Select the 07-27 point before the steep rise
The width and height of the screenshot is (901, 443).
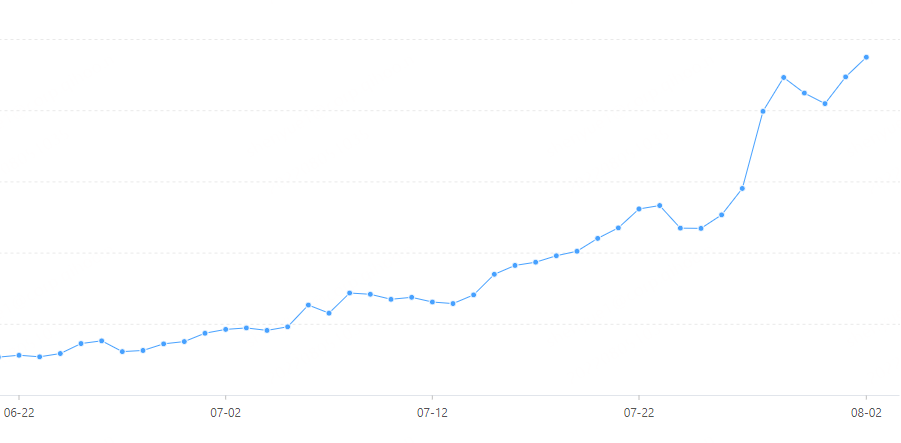742,188
